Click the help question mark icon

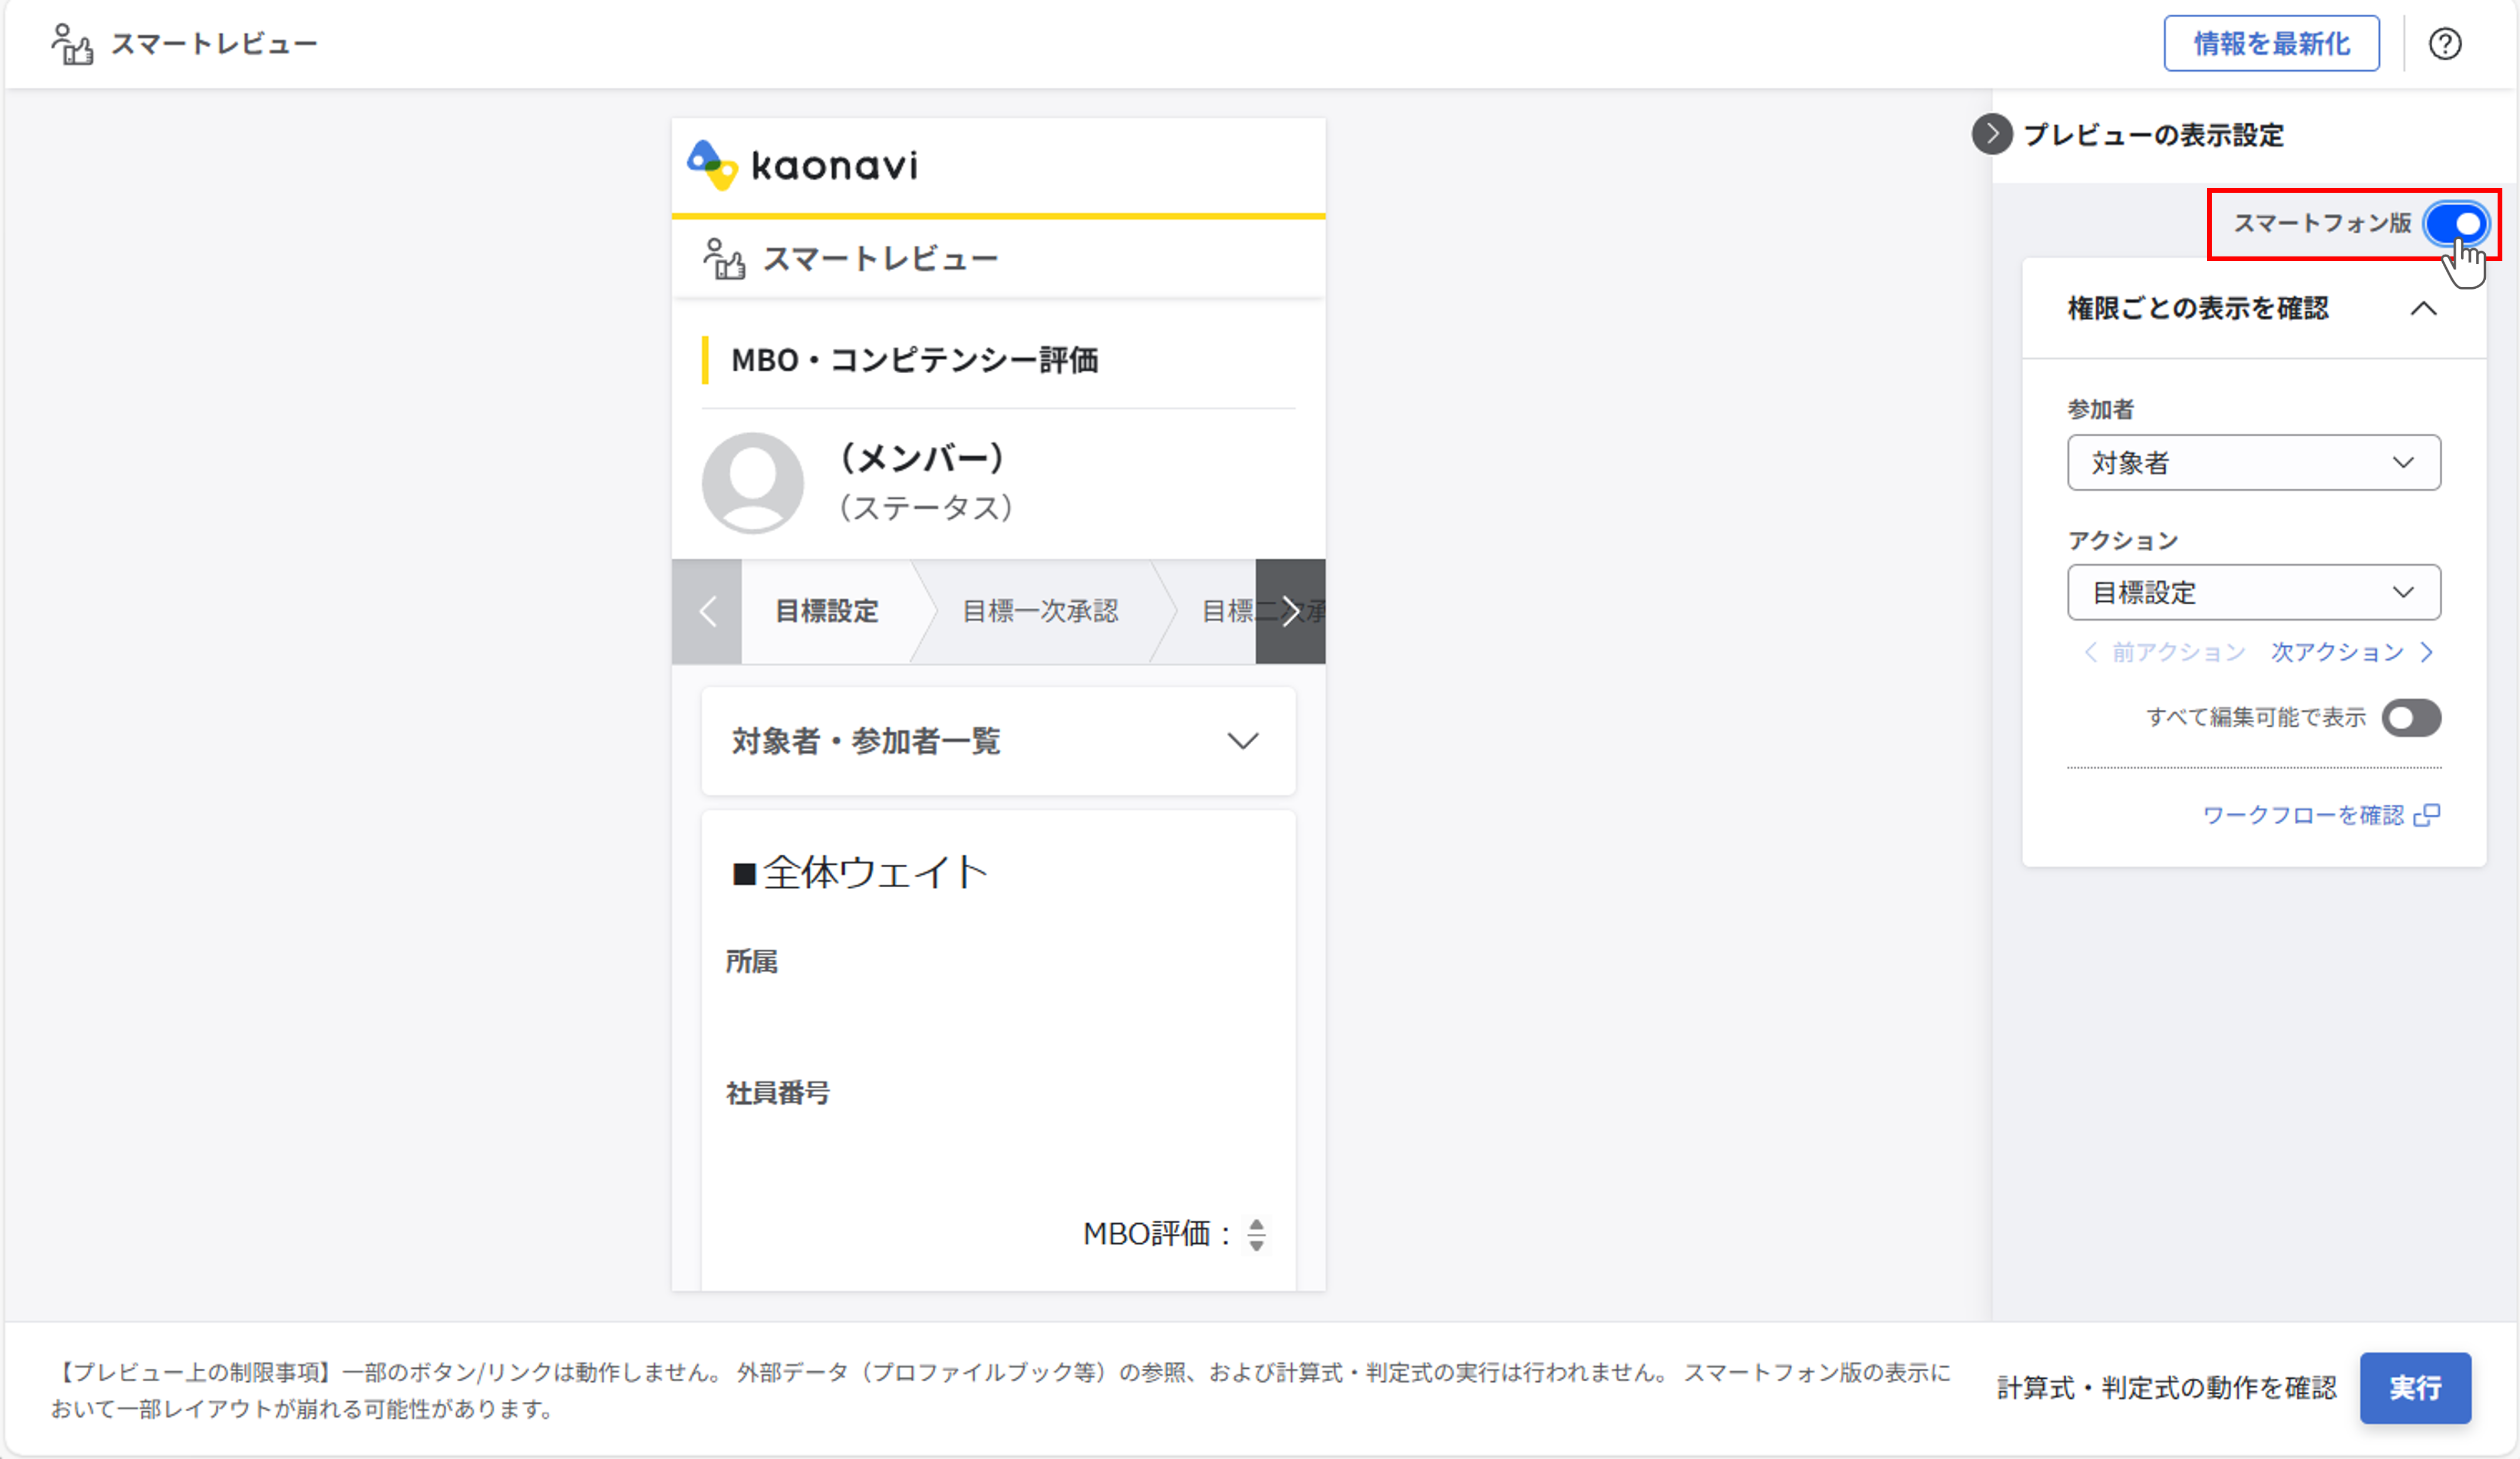(x=2446, y=43)
